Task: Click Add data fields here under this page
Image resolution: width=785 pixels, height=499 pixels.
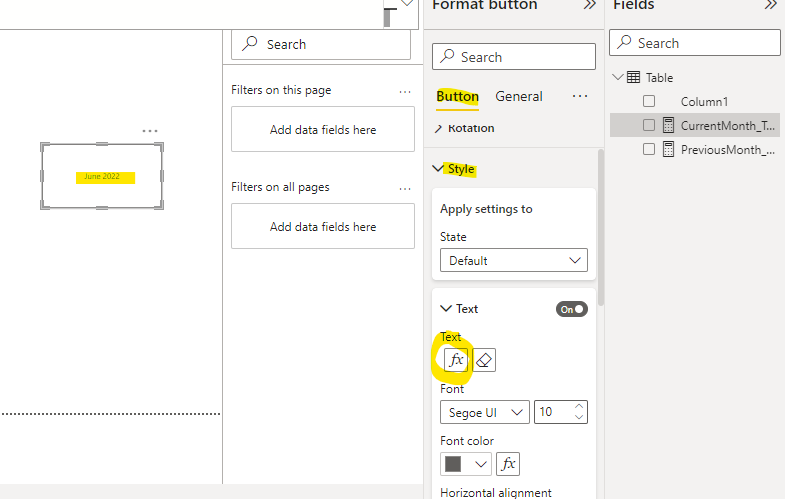Action: [323, 129]
